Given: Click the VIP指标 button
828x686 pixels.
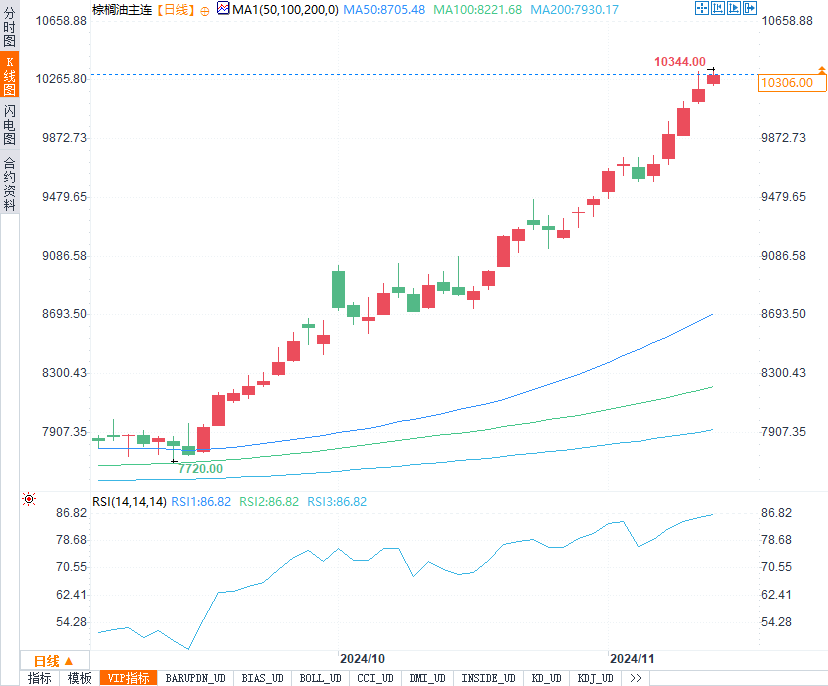Looking at the screenshot, I should pos(128,678).
